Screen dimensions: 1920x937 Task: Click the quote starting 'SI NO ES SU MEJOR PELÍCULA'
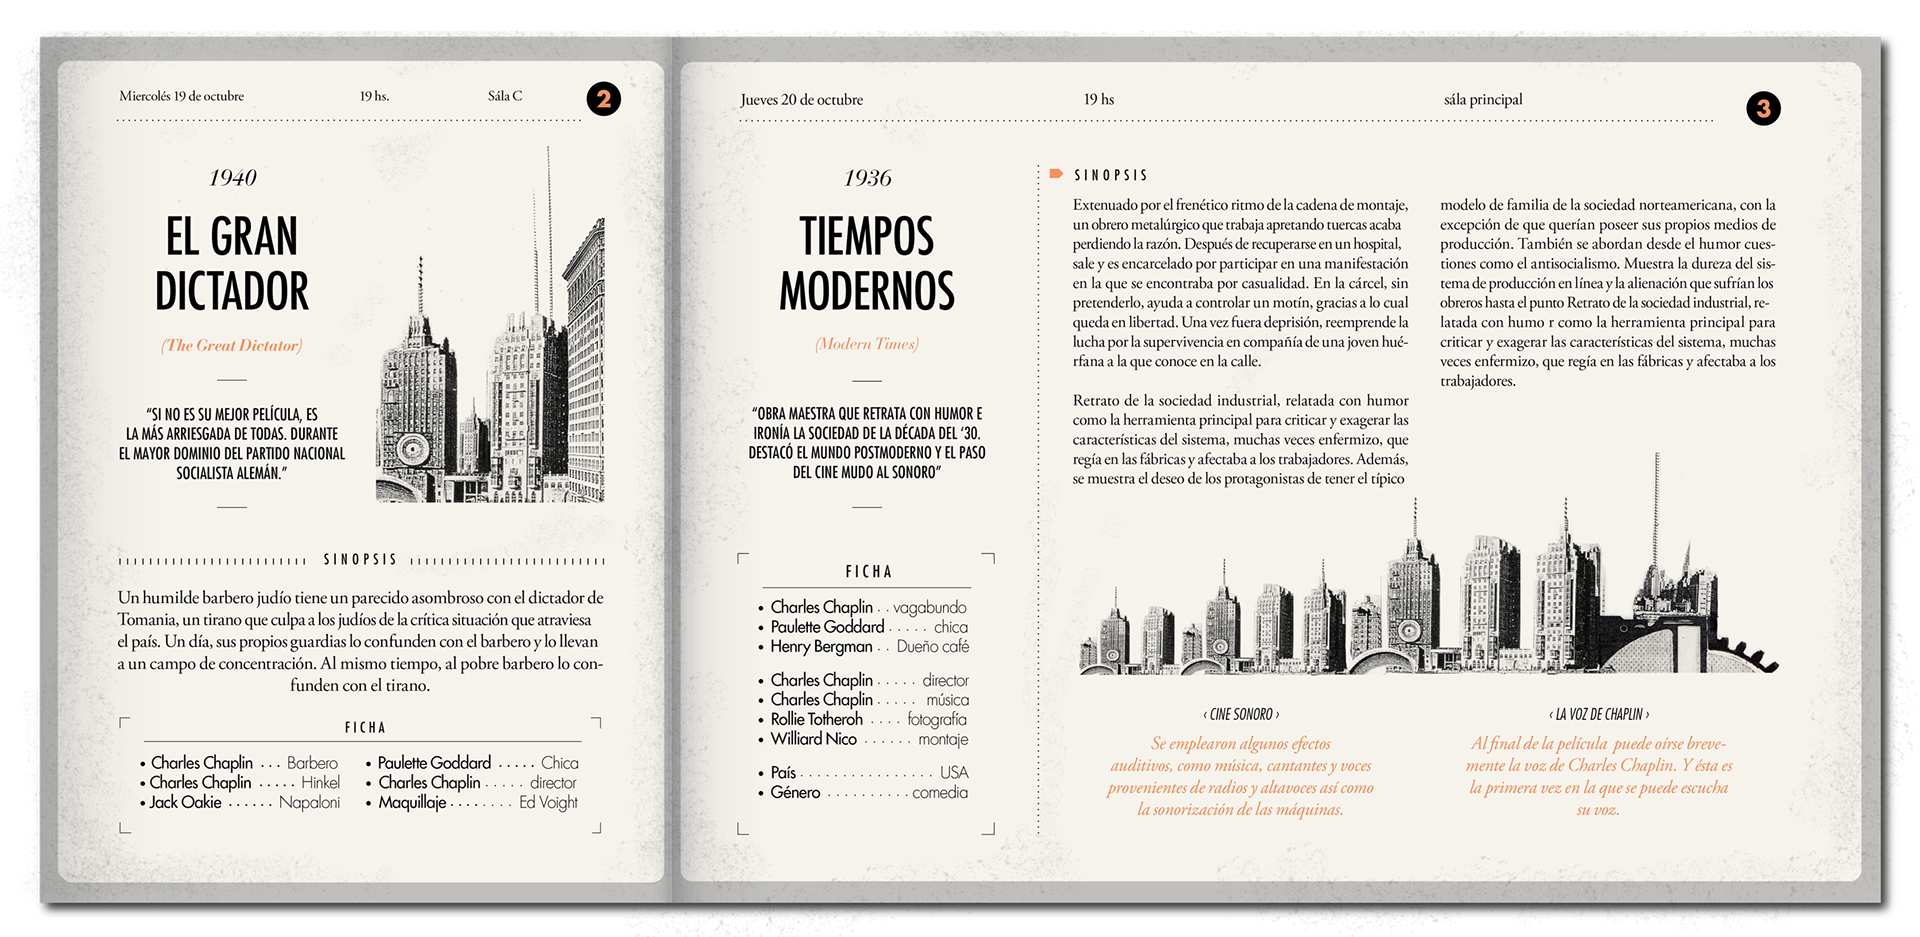point(232,444)
